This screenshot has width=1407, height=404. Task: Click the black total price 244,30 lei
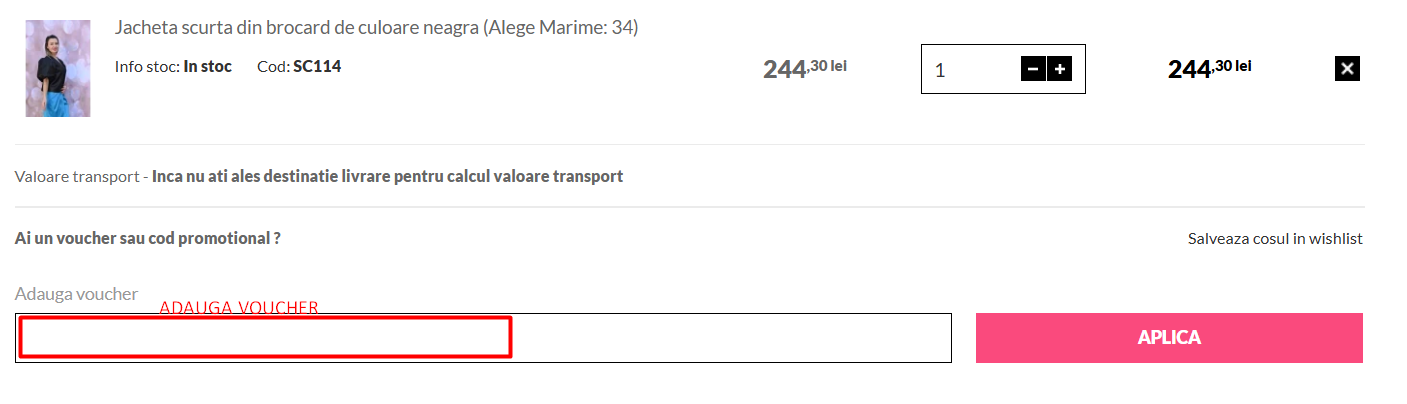pyautogui.click(x=1209, y=68)
